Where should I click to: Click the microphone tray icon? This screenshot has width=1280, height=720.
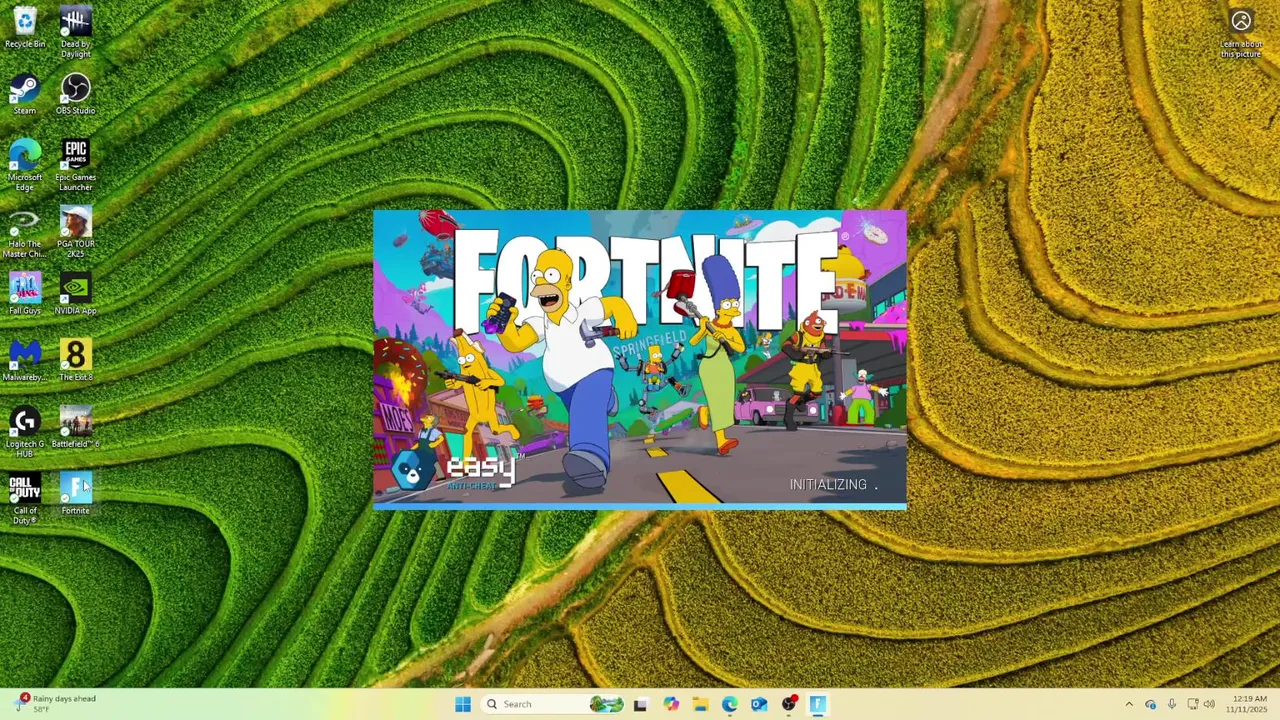click(1171, 704)
